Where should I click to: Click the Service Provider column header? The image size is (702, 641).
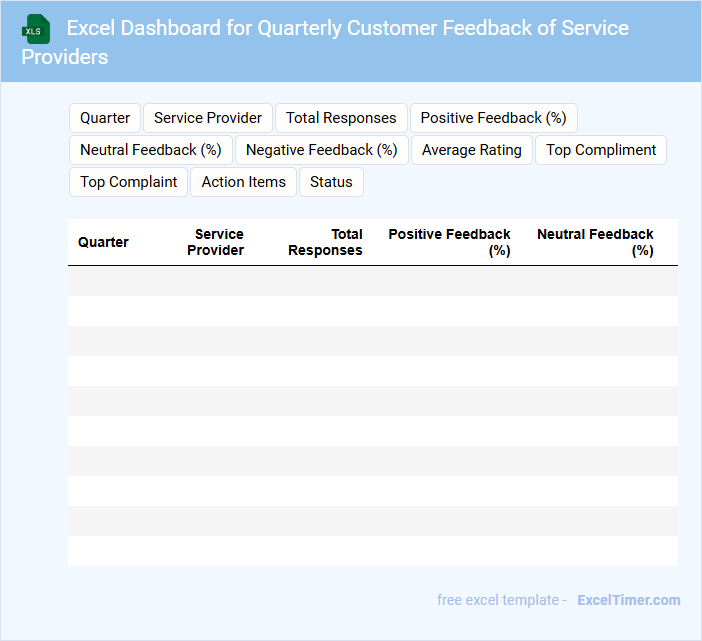pyautogui.click(x=215, y=242)
